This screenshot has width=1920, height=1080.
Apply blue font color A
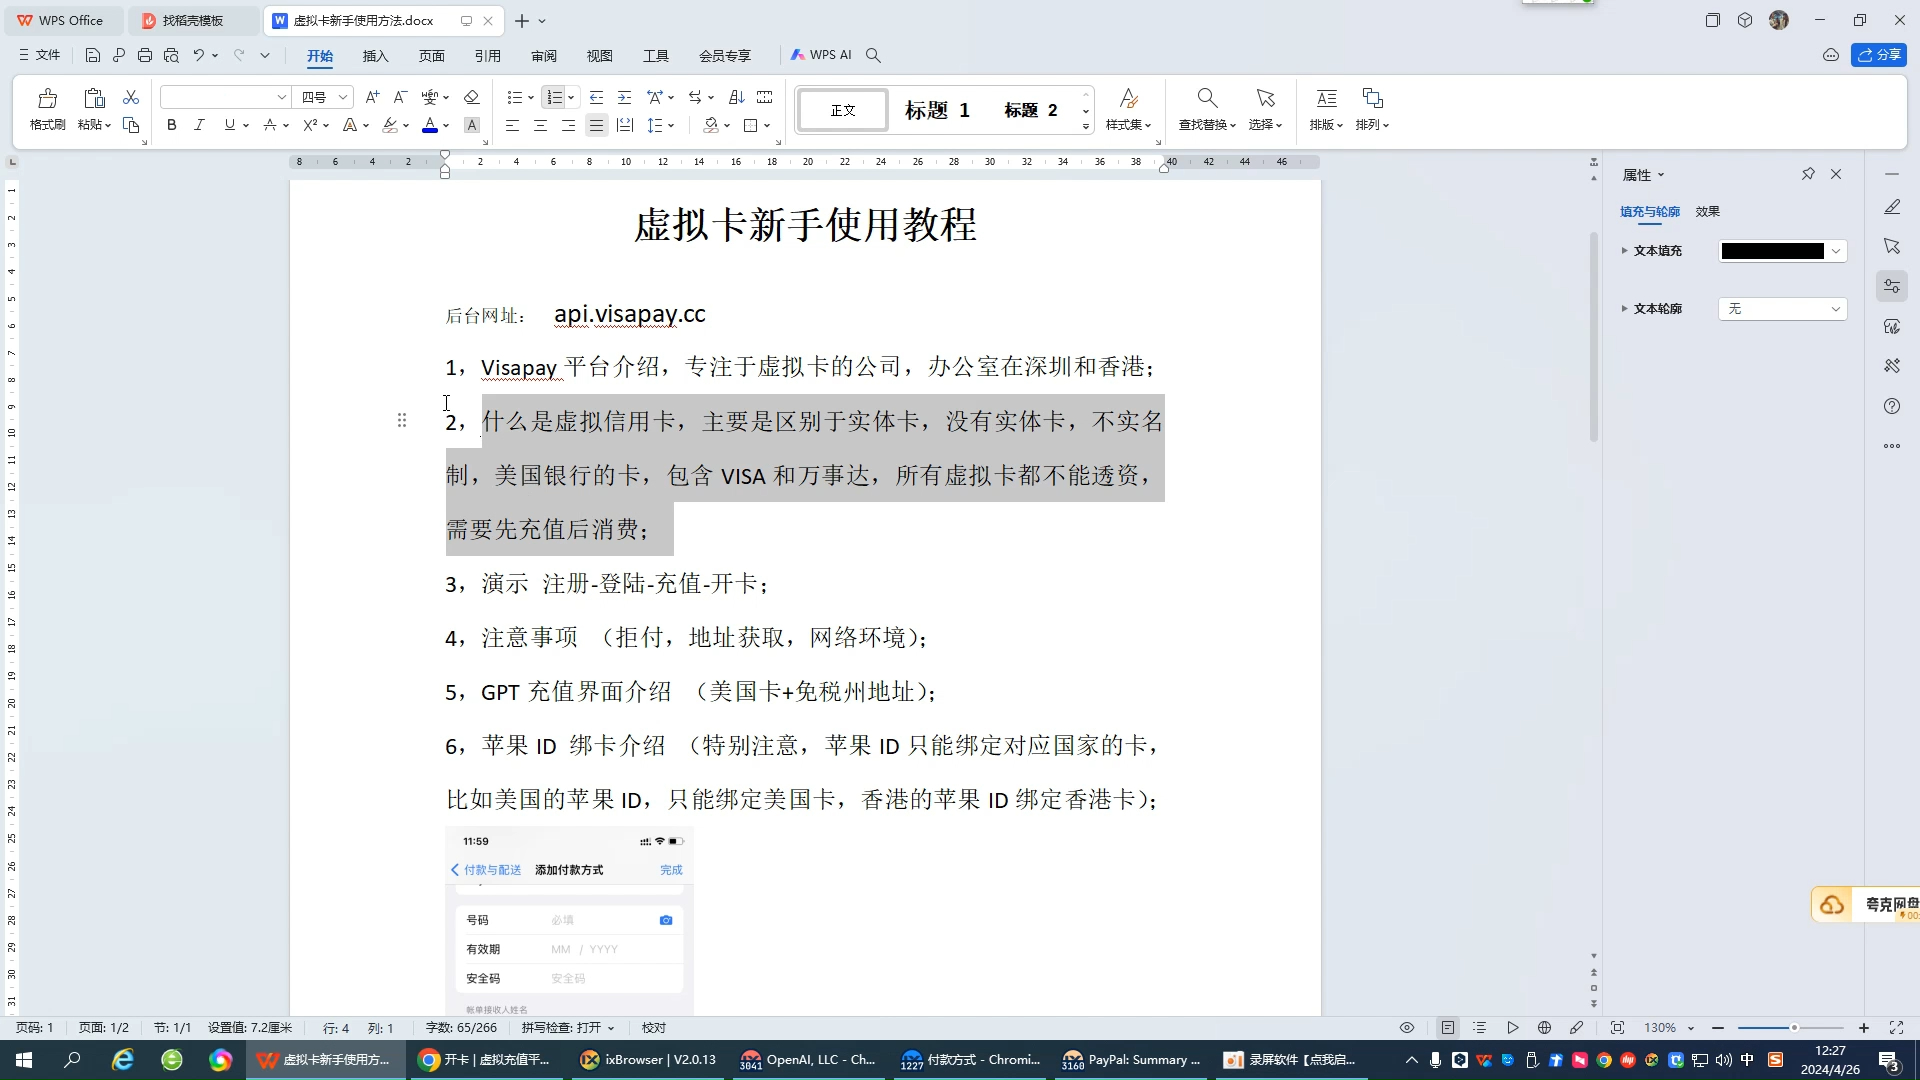point(430,125)
